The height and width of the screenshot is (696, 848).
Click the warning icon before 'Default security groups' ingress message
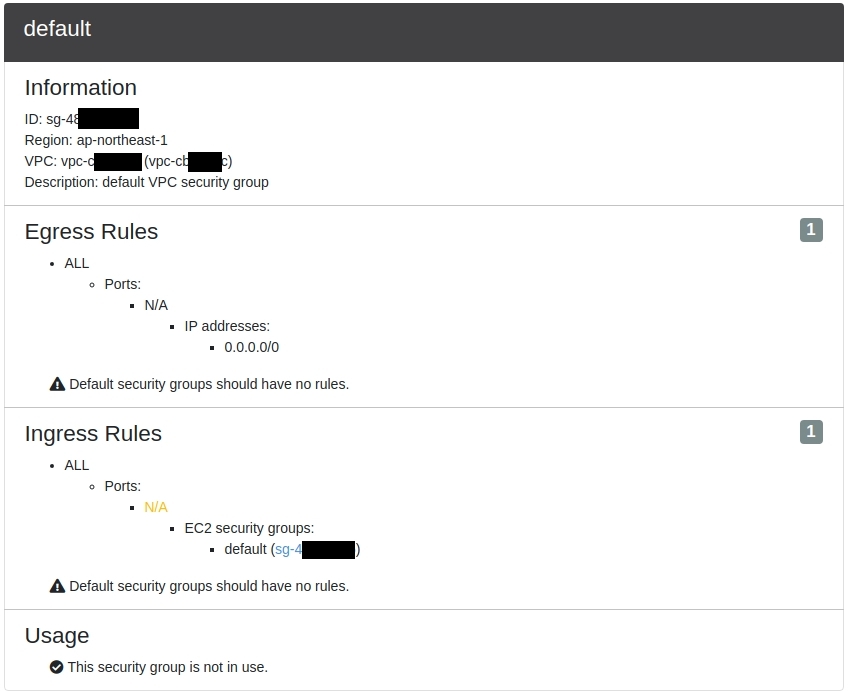[x=57, y=585]
